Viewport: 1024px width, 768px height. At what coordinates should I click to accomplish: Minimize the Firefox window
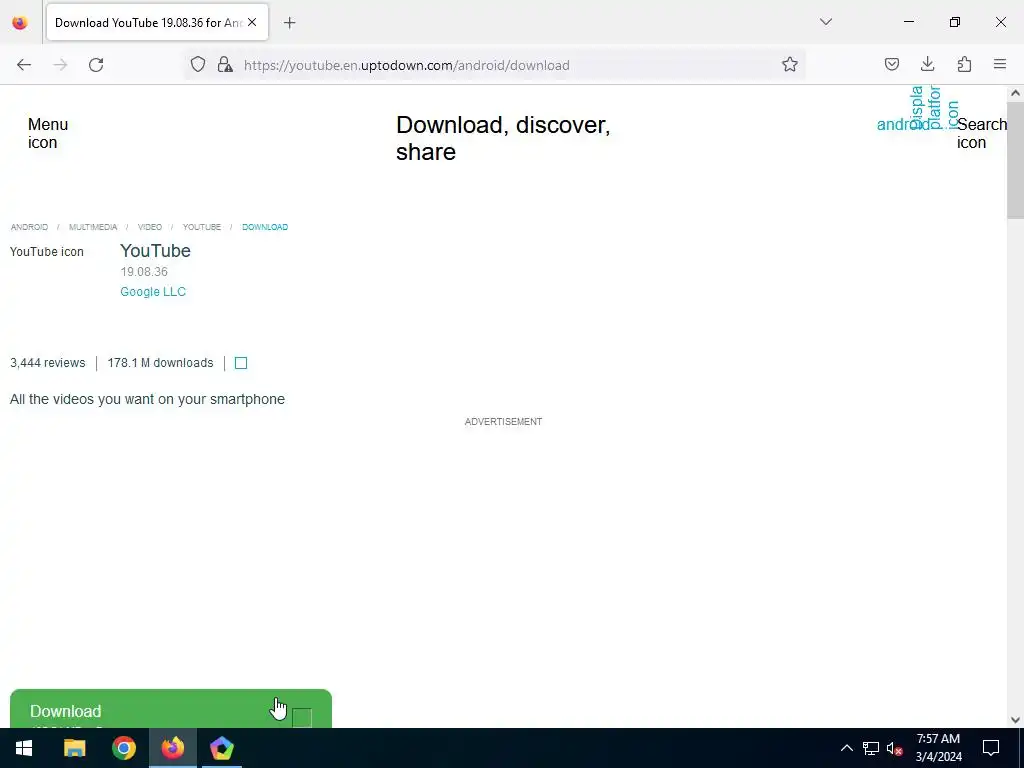pyautogui.click(x=908, y=22)
